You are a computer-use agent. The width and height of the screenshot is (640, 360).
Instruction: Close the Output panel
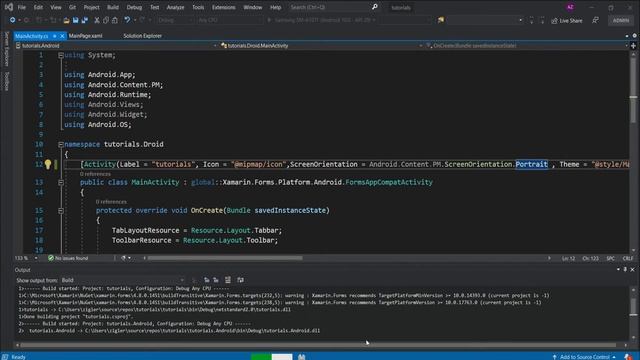click(632, 269)
